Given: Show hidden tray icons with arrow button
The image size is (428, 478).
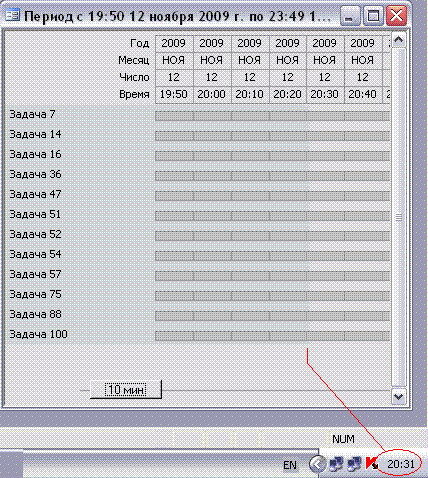Looking at the screenshot, I should pos(317,464).
